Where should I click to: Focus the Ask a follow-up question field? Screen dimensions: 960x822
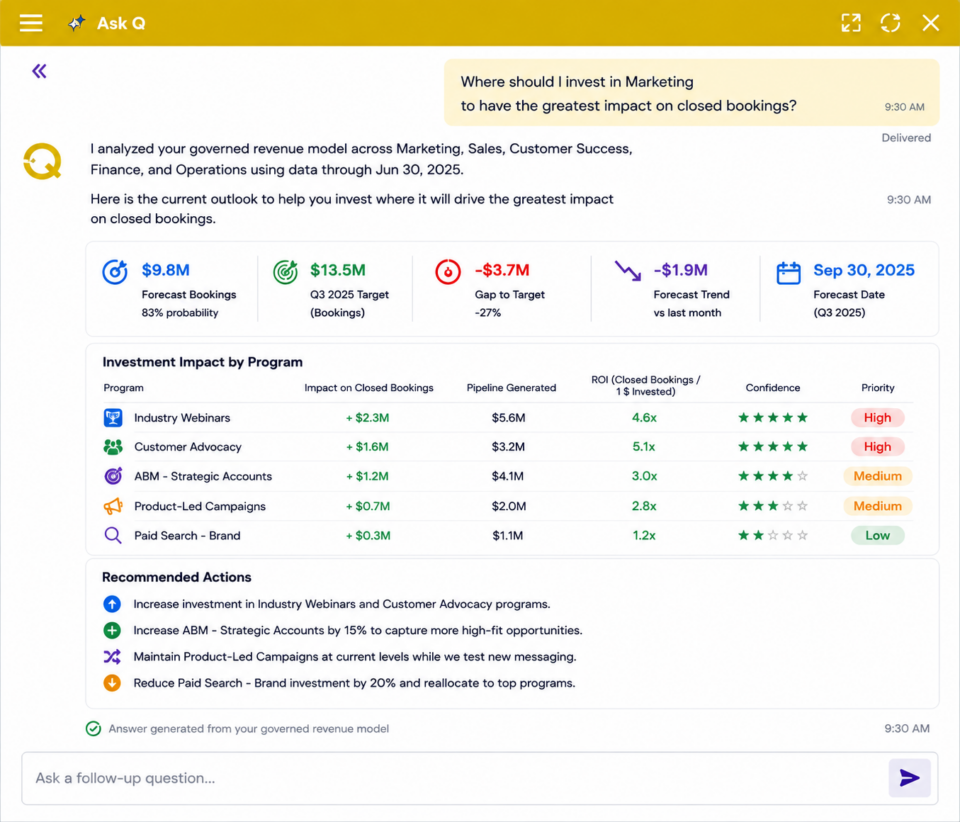(x=454, y=778)
